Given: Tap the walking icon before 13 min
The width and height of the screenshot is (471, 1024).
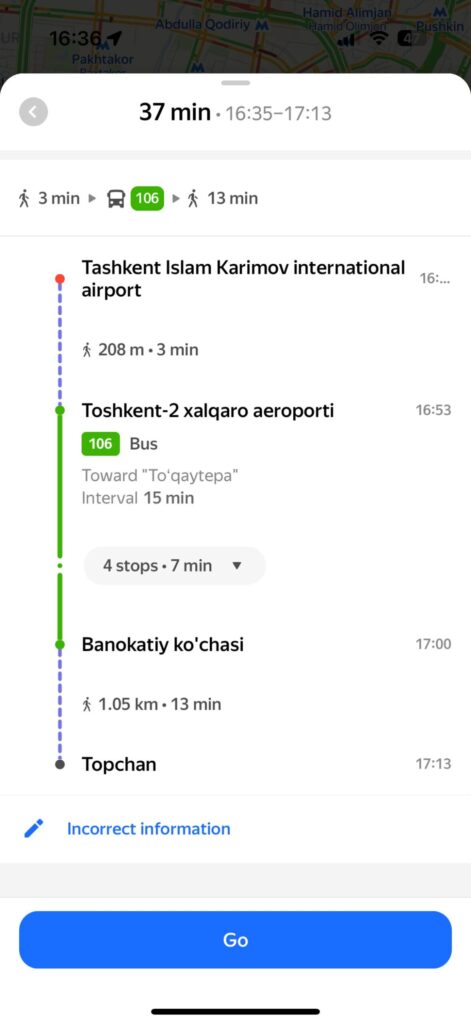Looking at the screenshot, I should point(193,198).
